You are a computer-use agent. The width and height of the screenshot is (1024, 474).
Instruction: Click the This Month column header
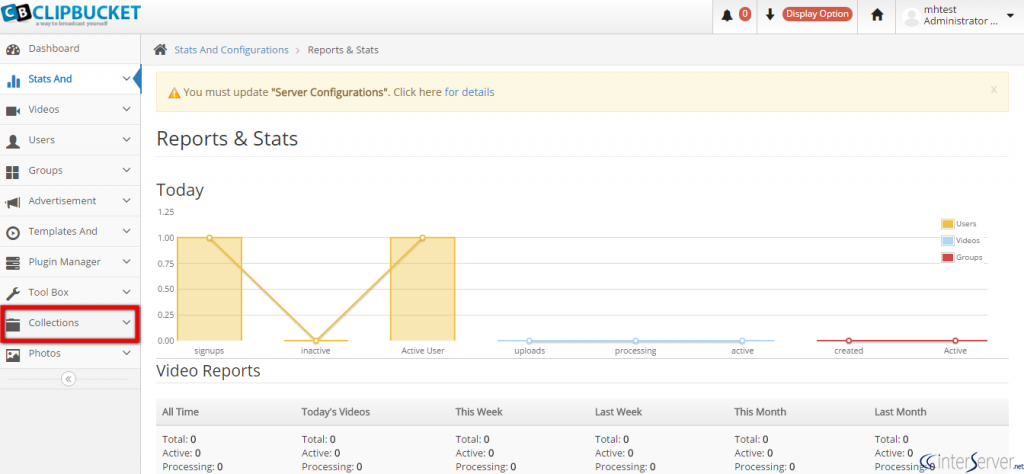pyautogui.click(x=760, y=412)
